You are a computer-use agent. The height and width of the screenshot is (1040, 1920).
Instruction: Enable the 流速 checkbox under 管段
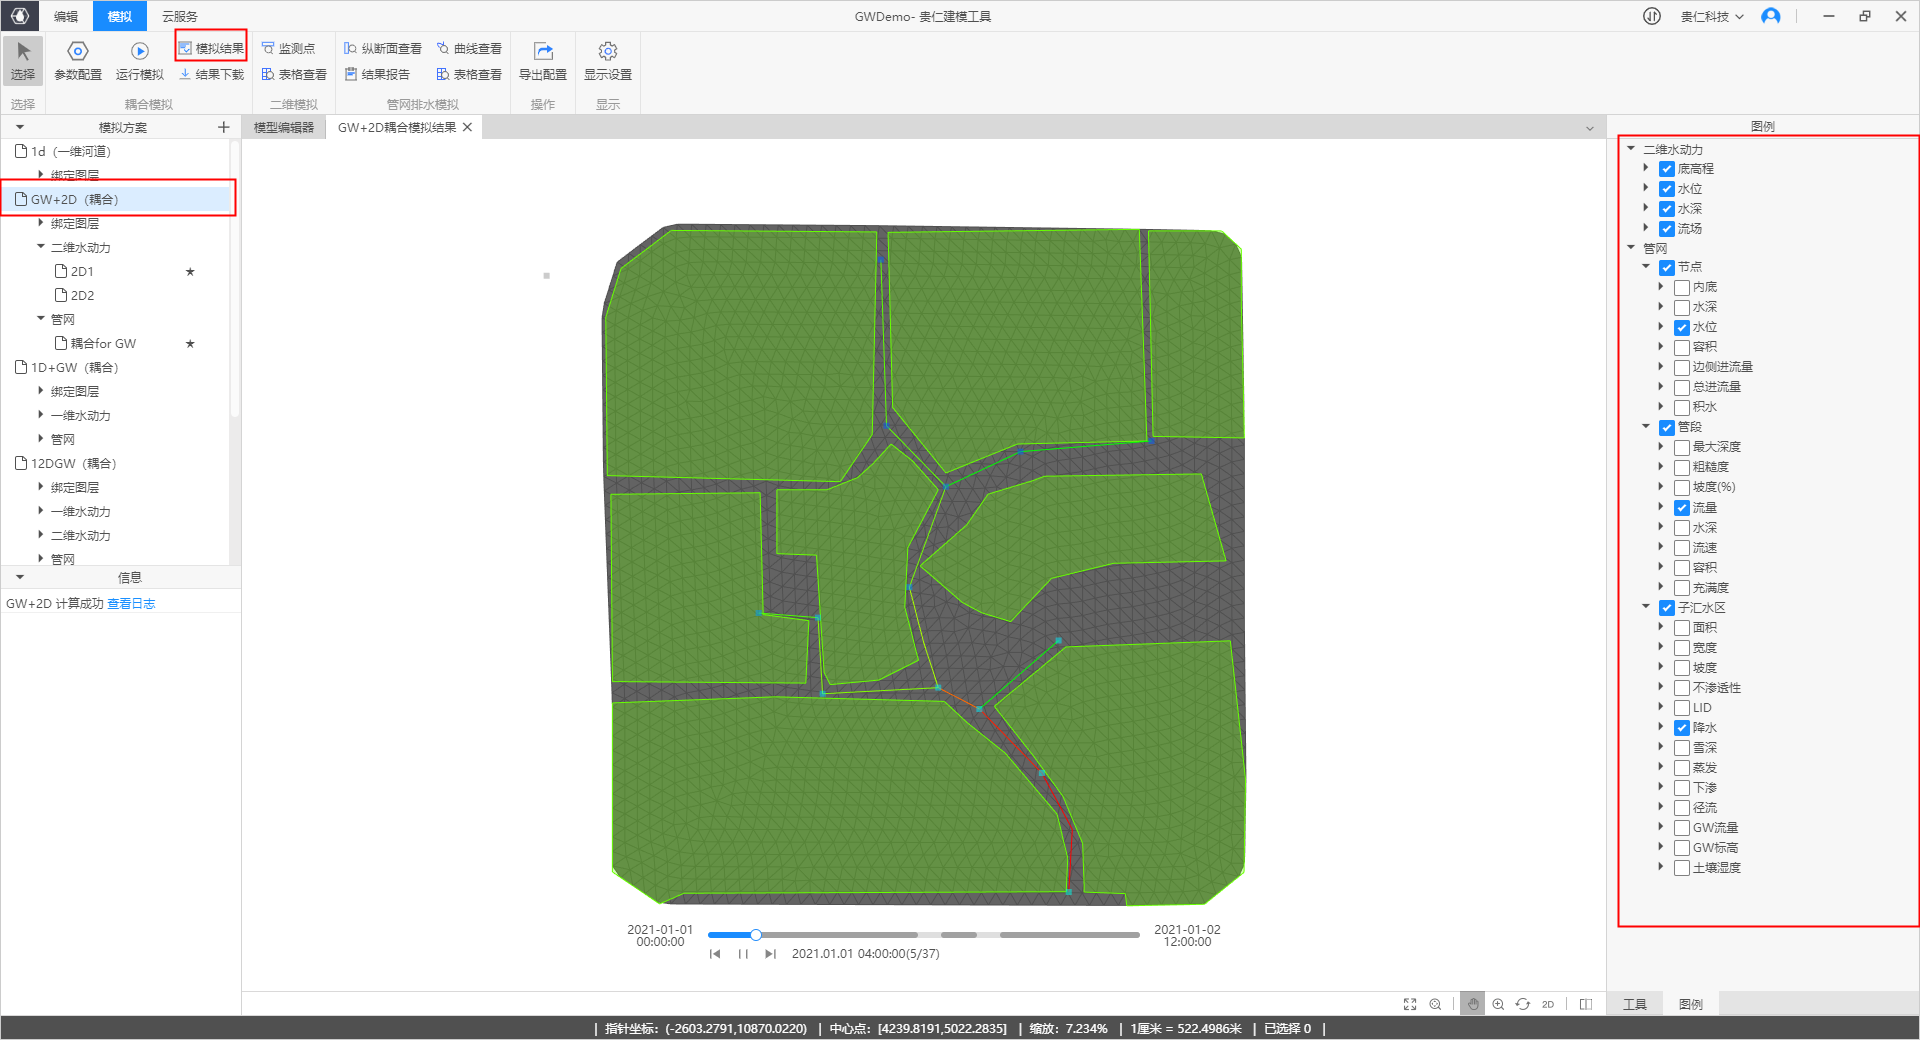tap(1682, 548)
